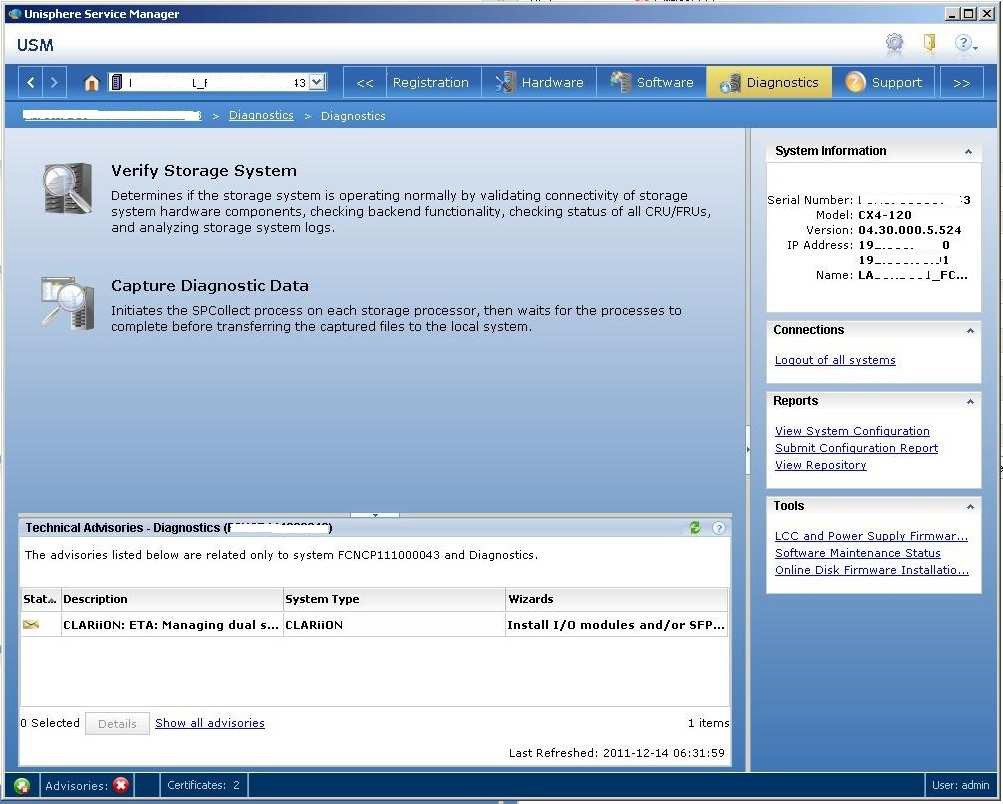Click the Advisories label in status bar
This screenshot has width=1003, height=804.
76,785
